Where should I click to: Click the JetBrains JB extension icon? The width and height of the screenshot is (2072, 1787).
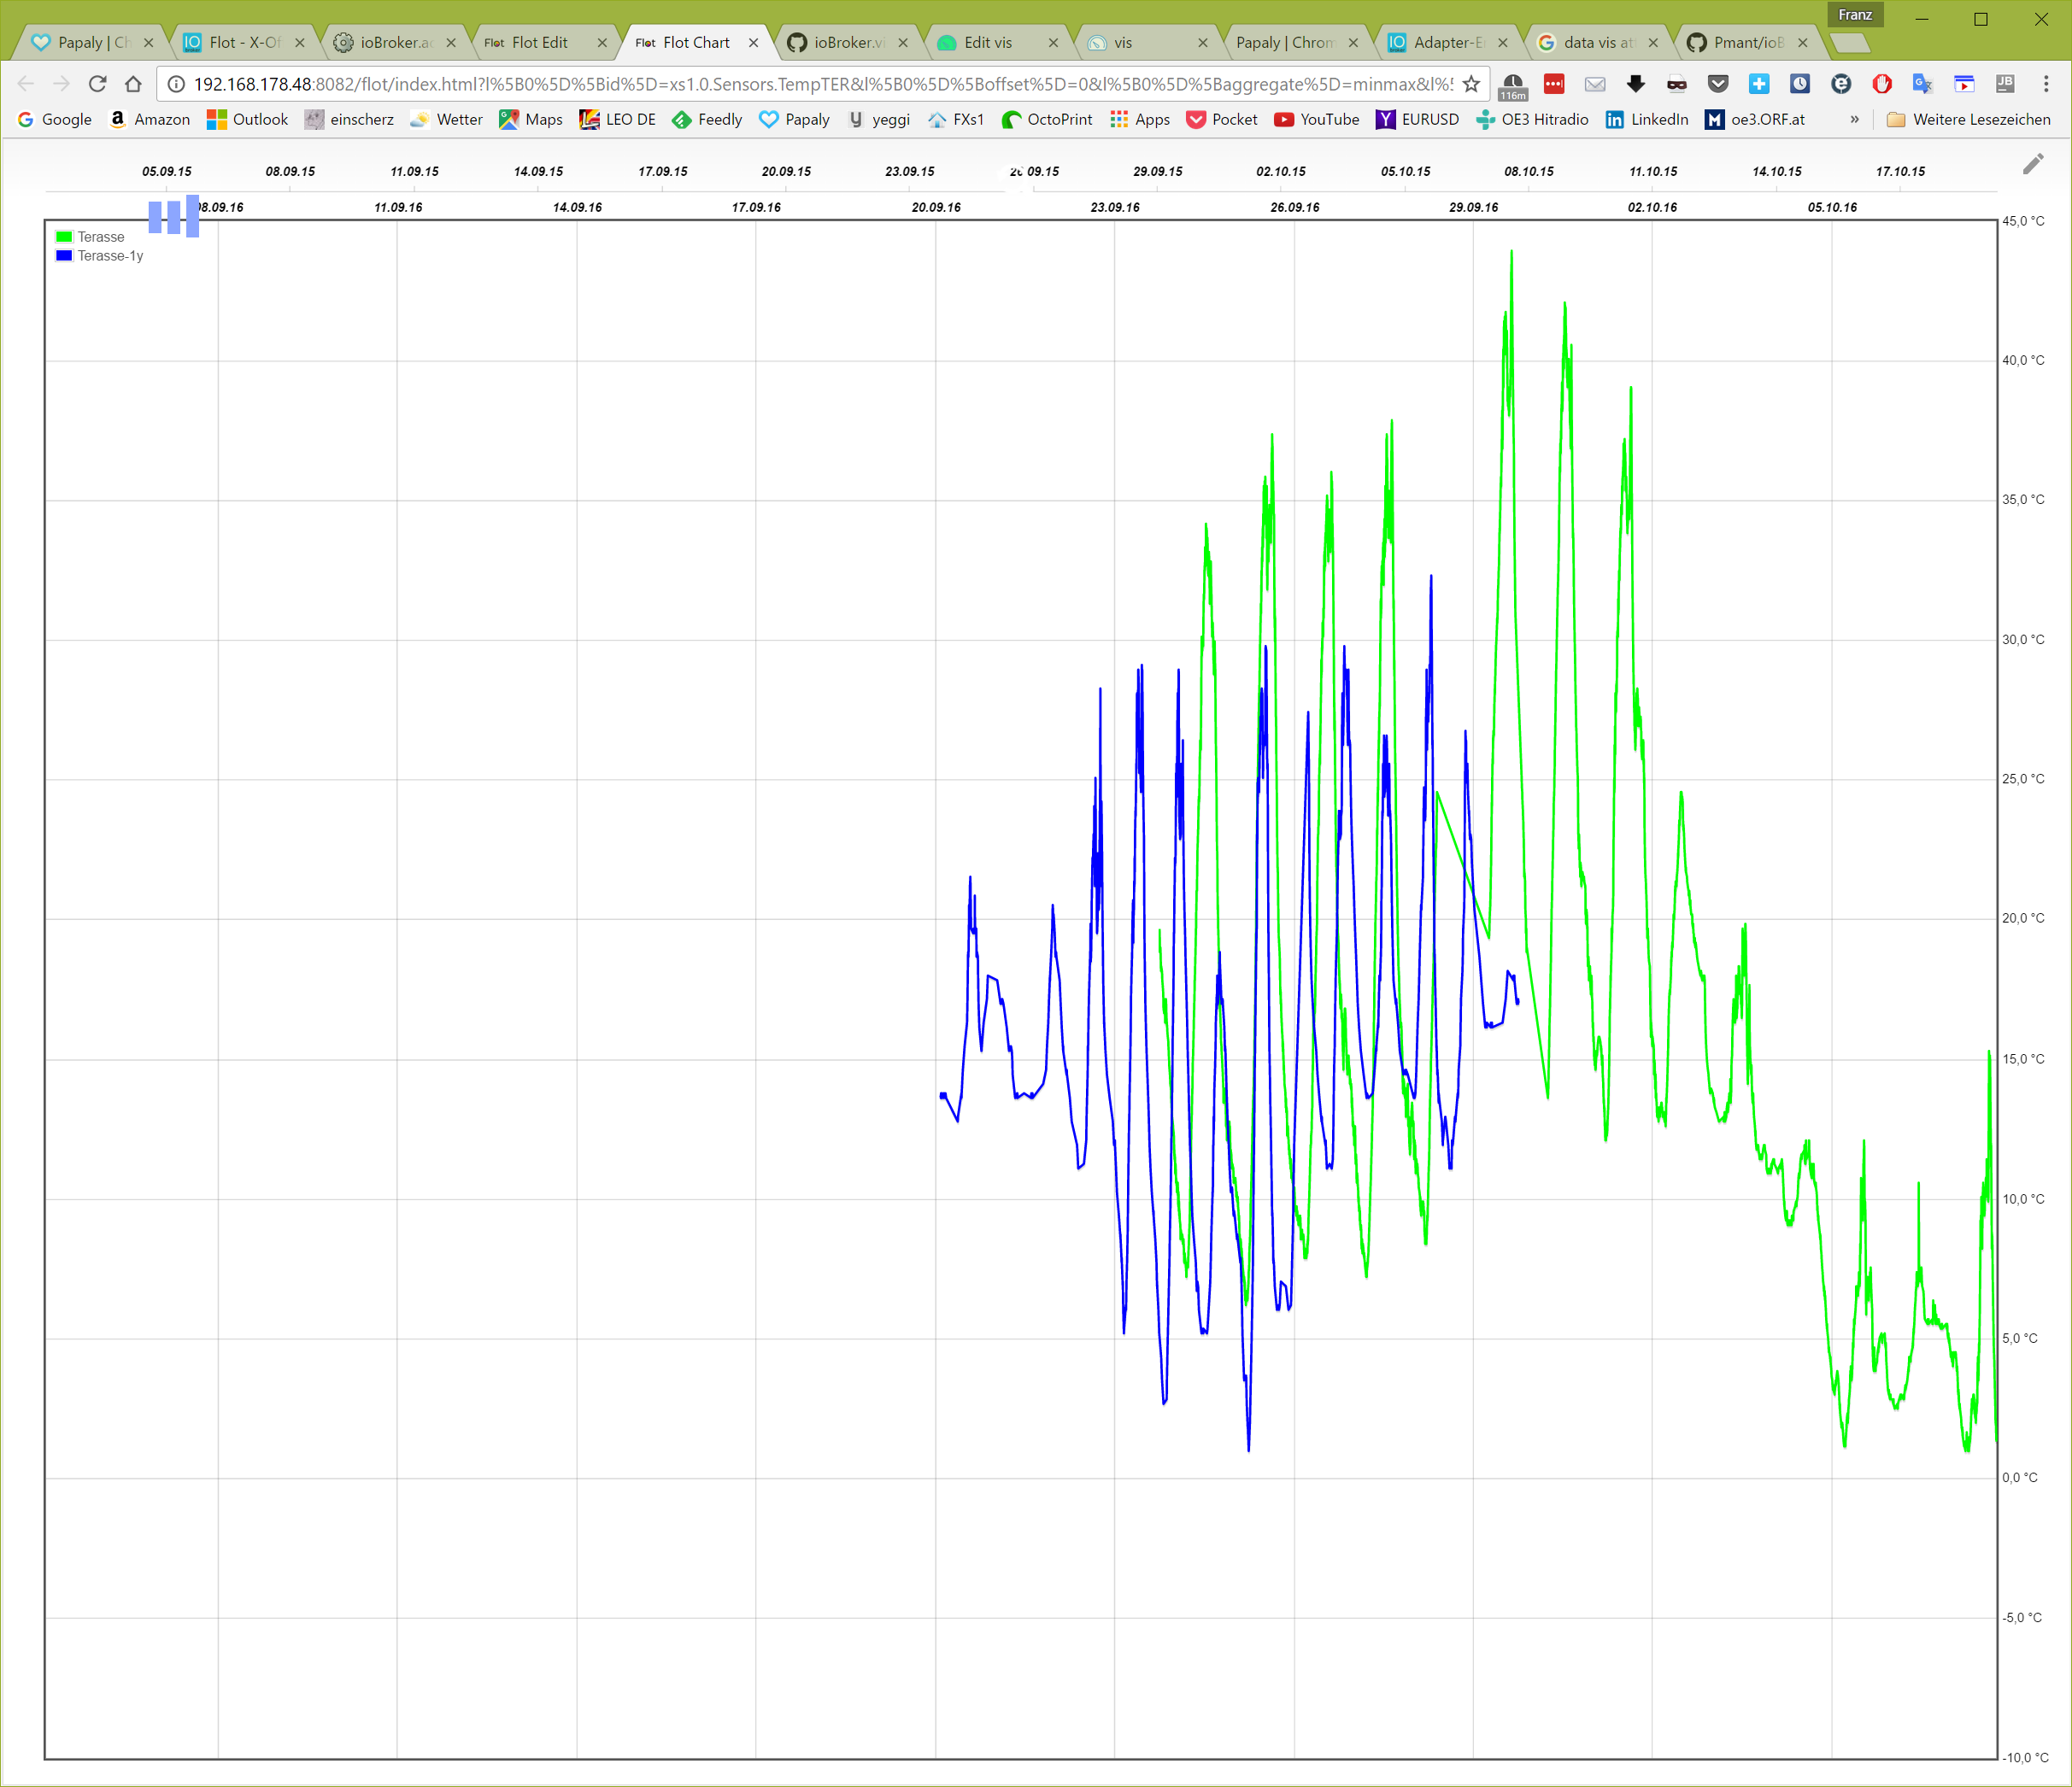tap(2004, 84)
